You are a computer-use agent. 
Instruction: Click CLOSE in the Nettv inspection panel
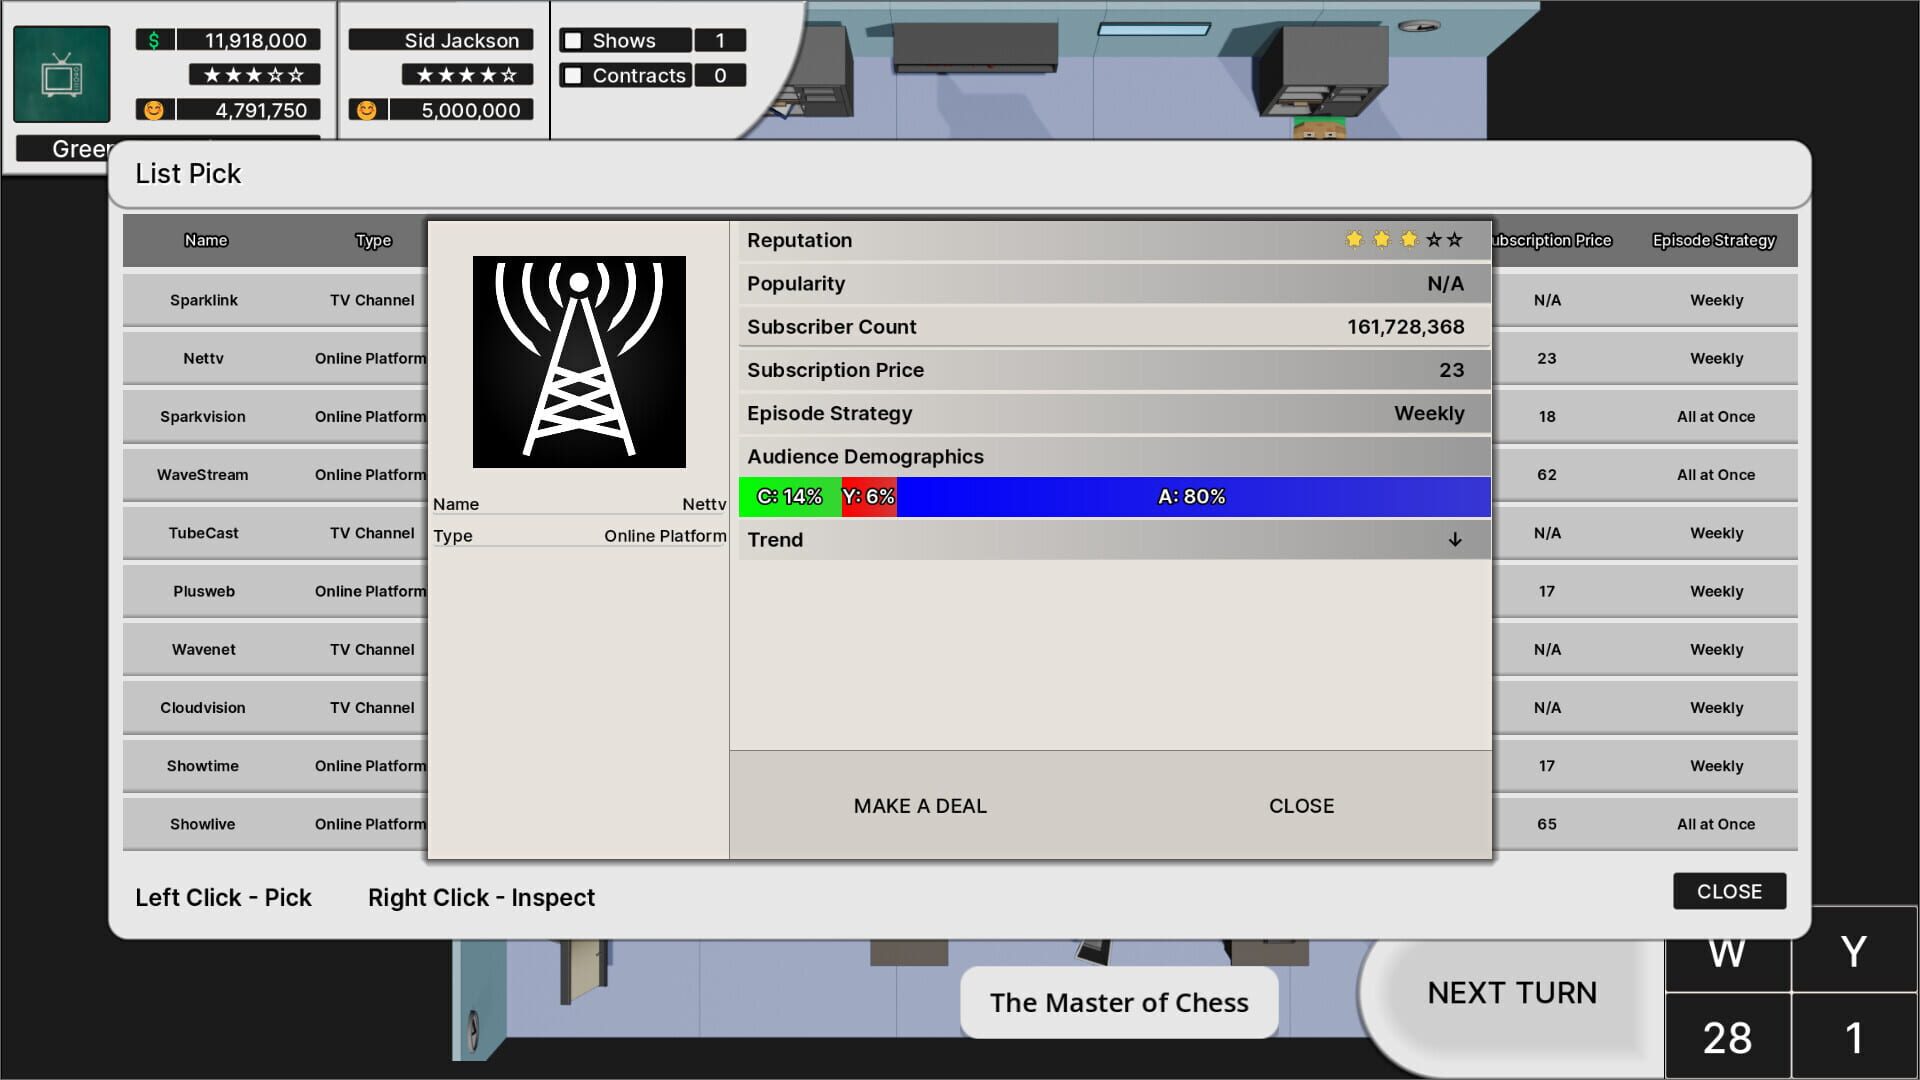click(1301, 805)
